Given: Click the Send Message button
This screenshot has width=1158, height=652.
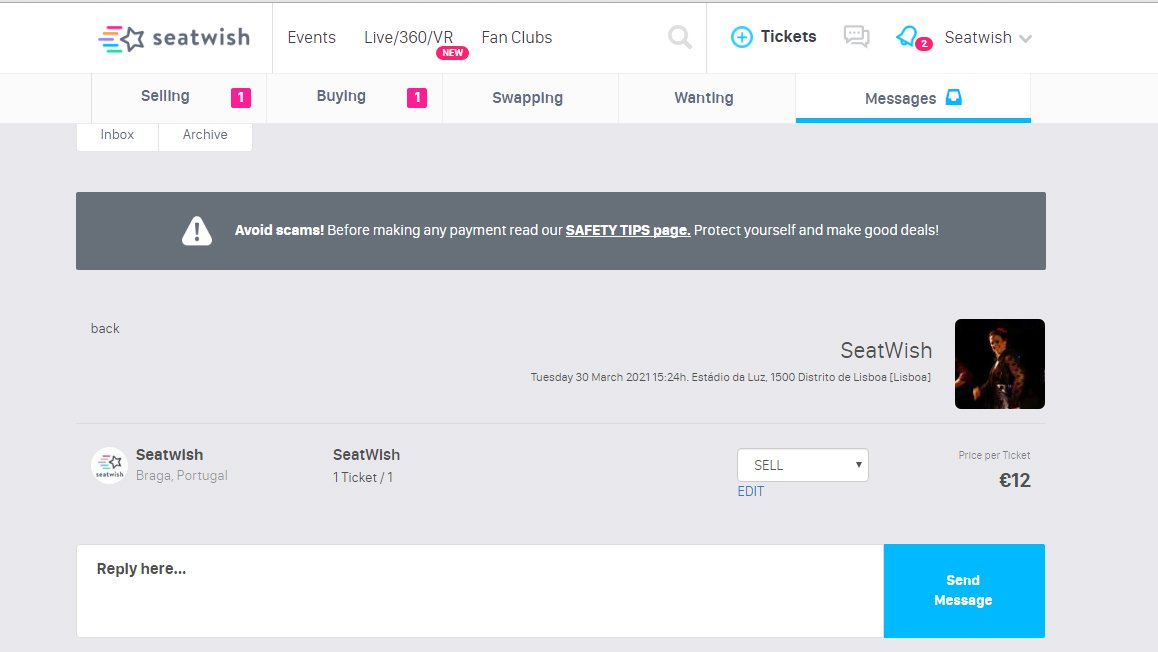Looking at the screenshot, I should pos(964,591).
